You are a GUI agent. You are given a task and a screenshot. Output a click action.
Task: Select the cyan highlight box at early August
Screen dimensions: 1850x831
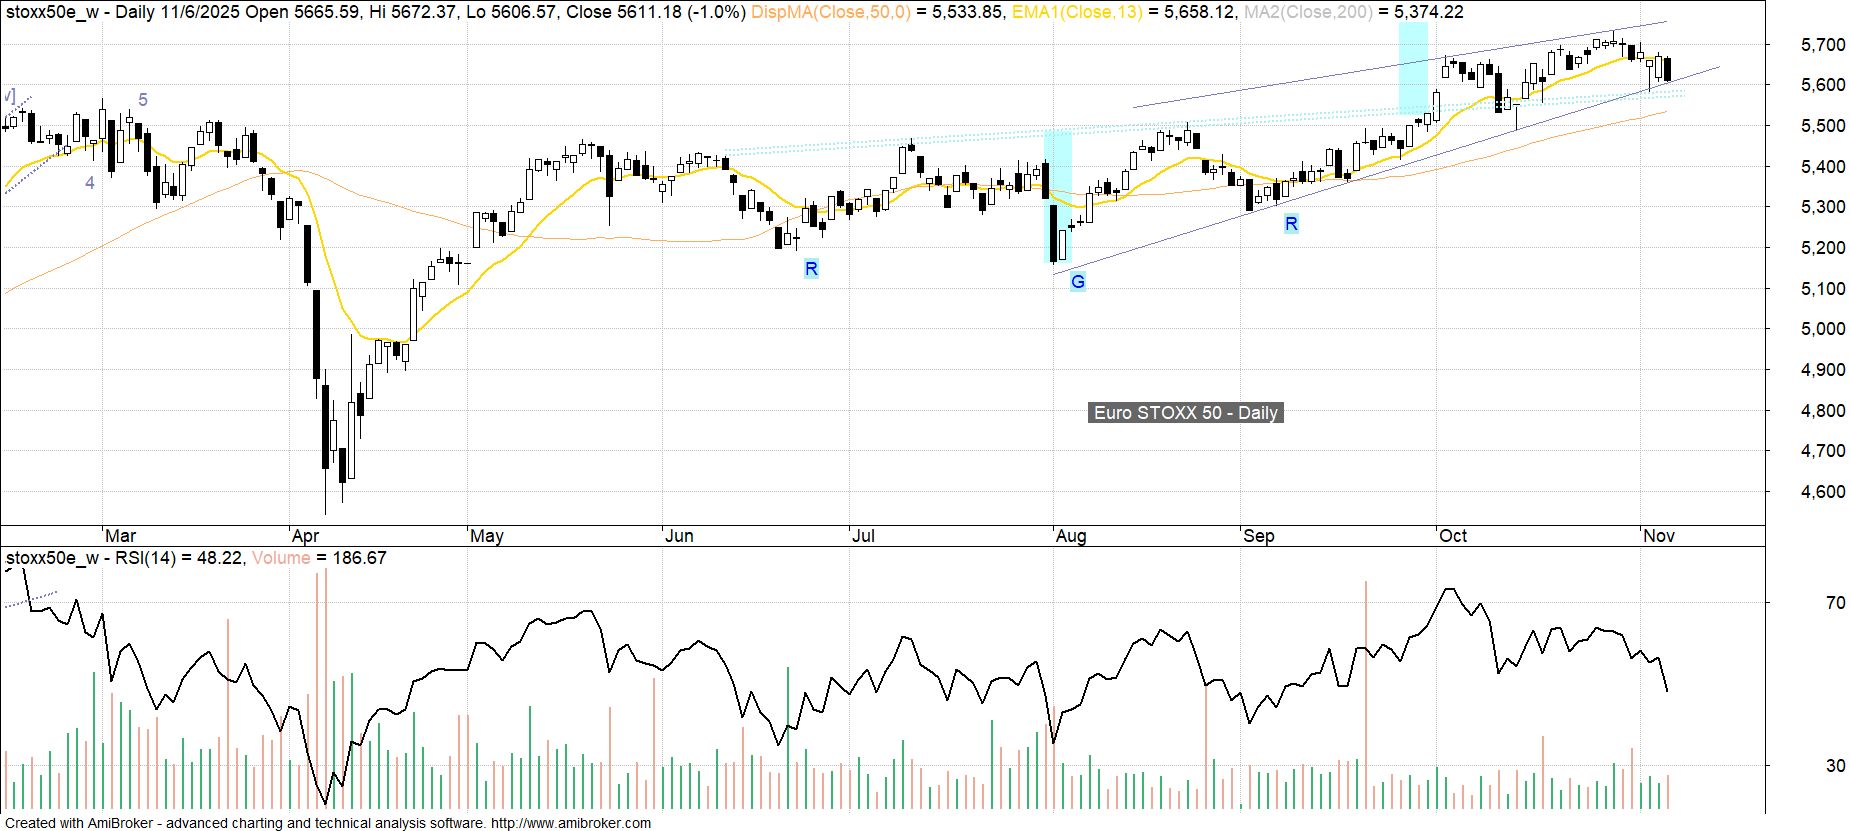point(1058,197)
